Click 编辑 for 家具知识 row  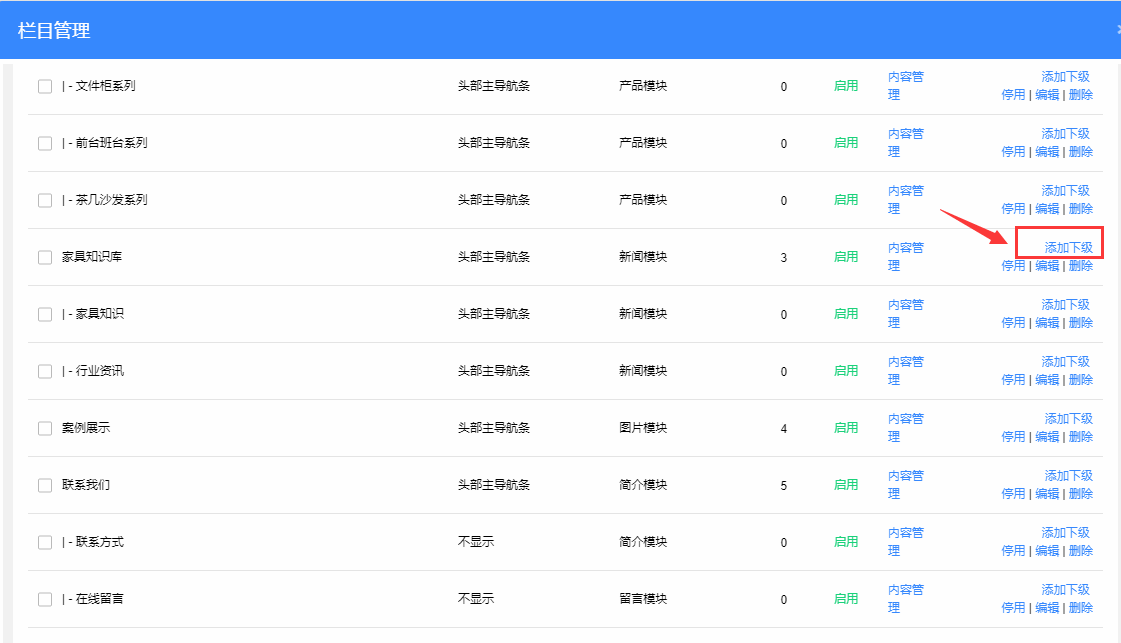click(1047, 323)
